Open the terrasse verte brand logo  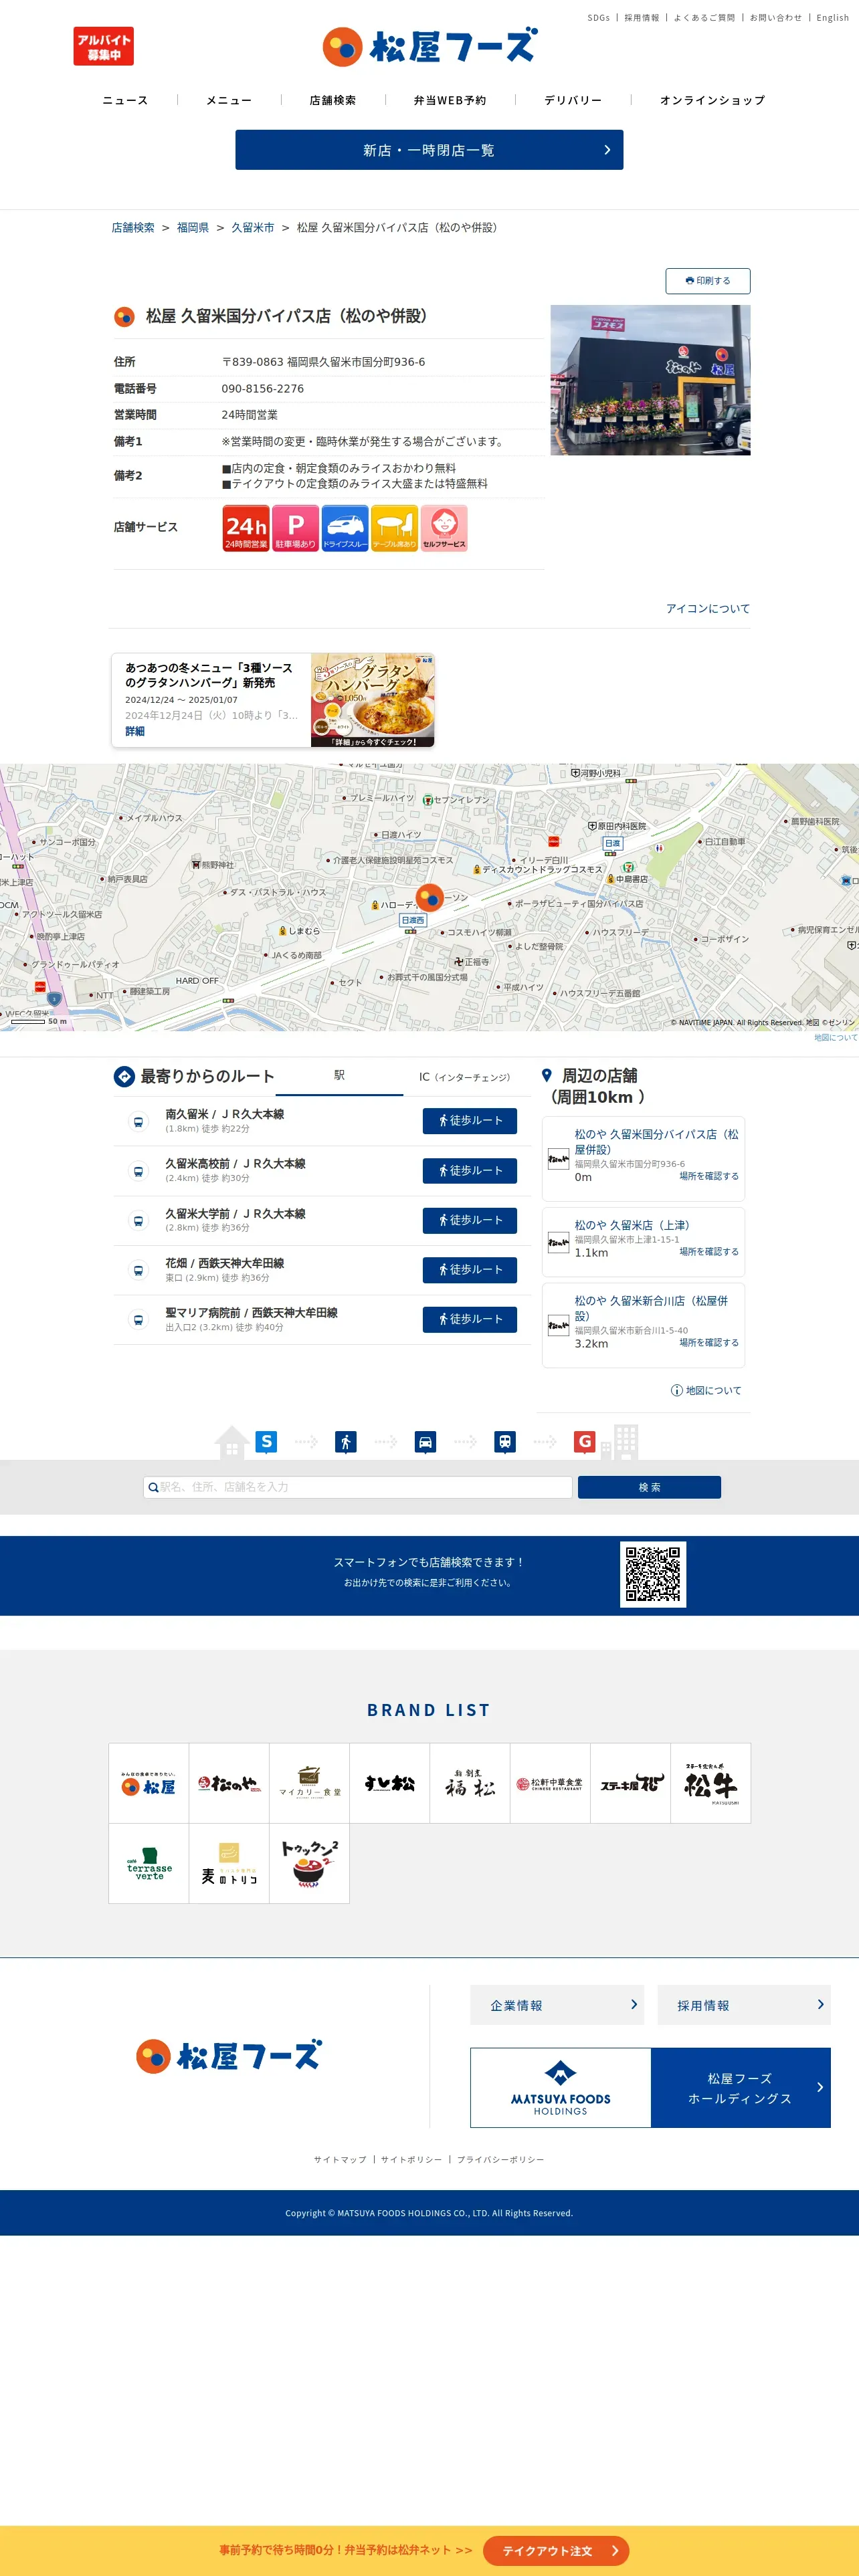click(149, 1863)
